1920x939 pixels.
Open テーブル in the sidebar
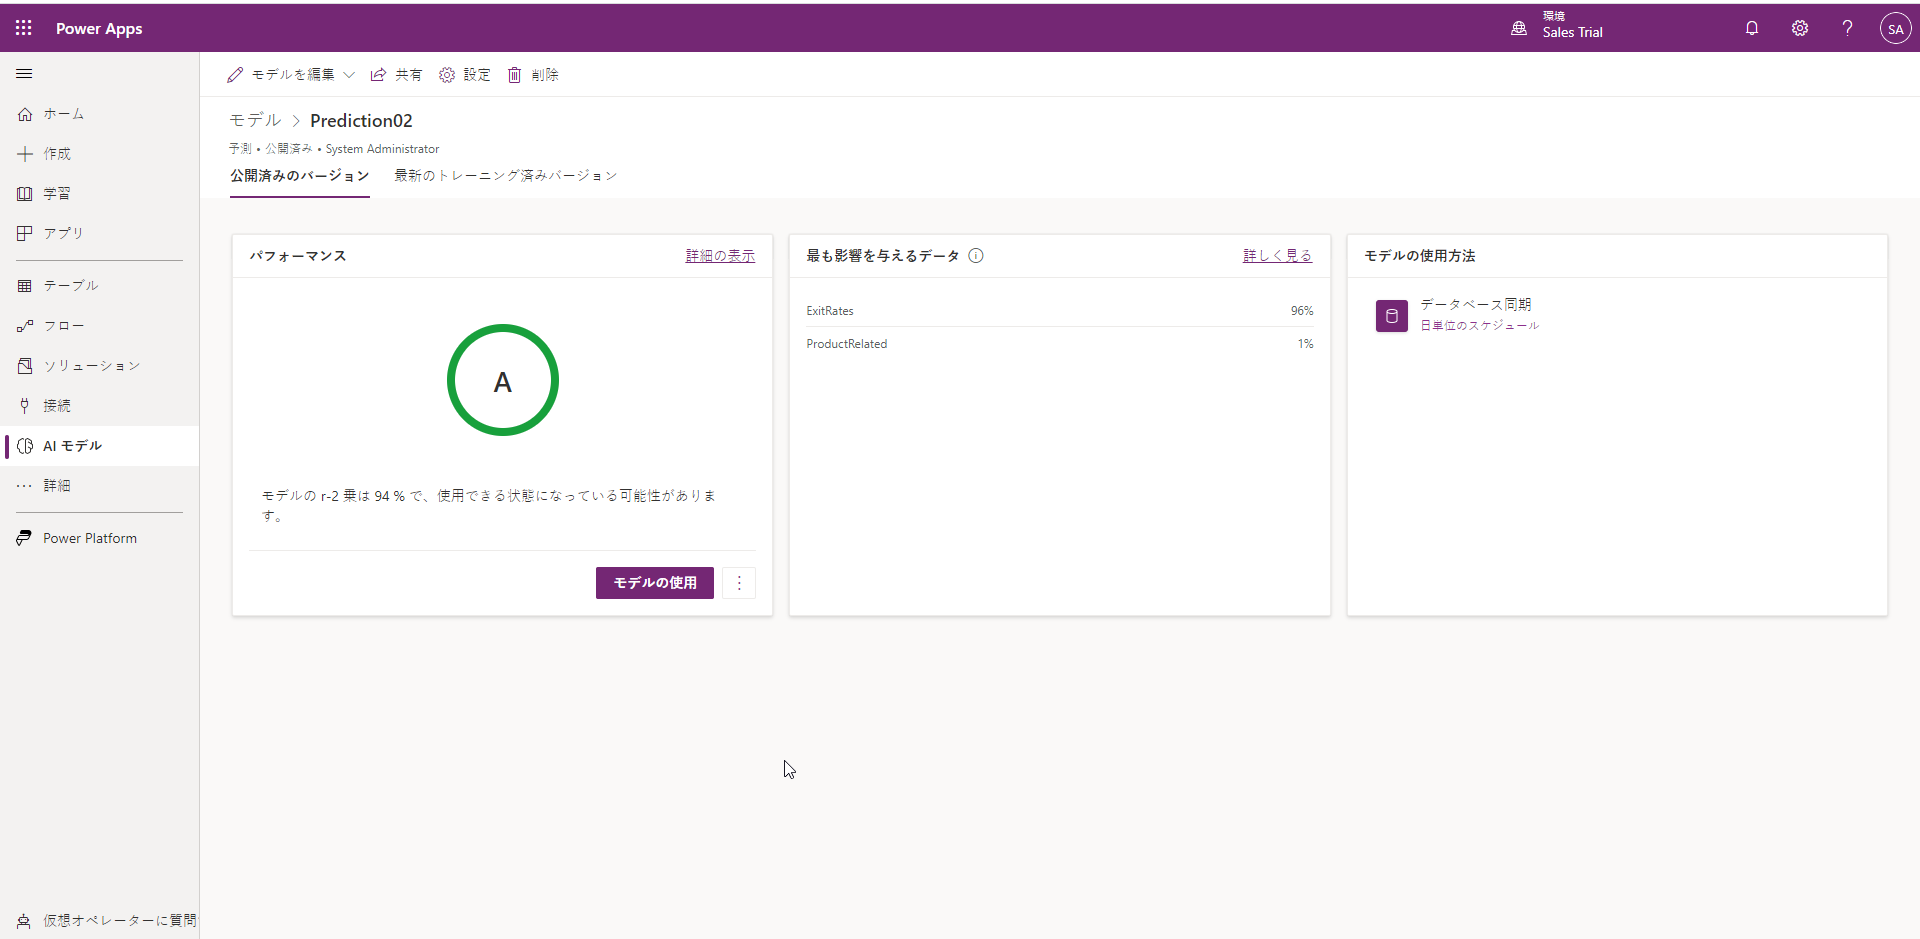pos(100,286)
